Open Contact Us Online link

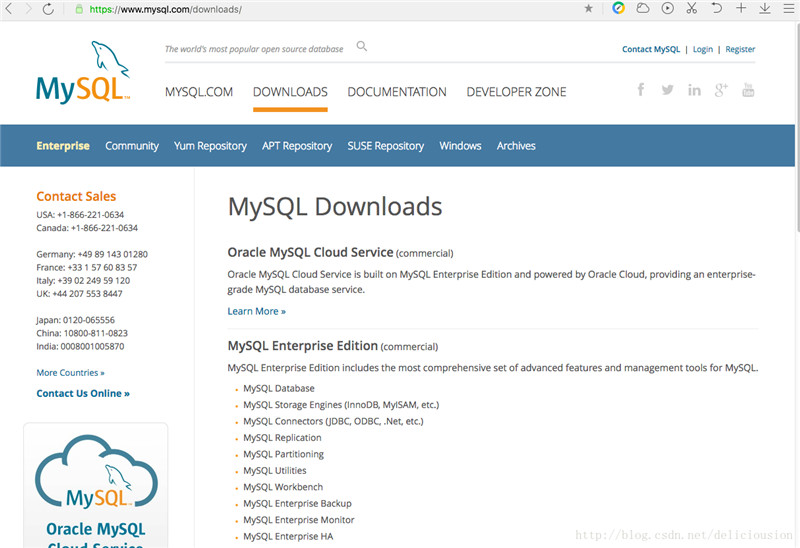(x=83, y=393)
